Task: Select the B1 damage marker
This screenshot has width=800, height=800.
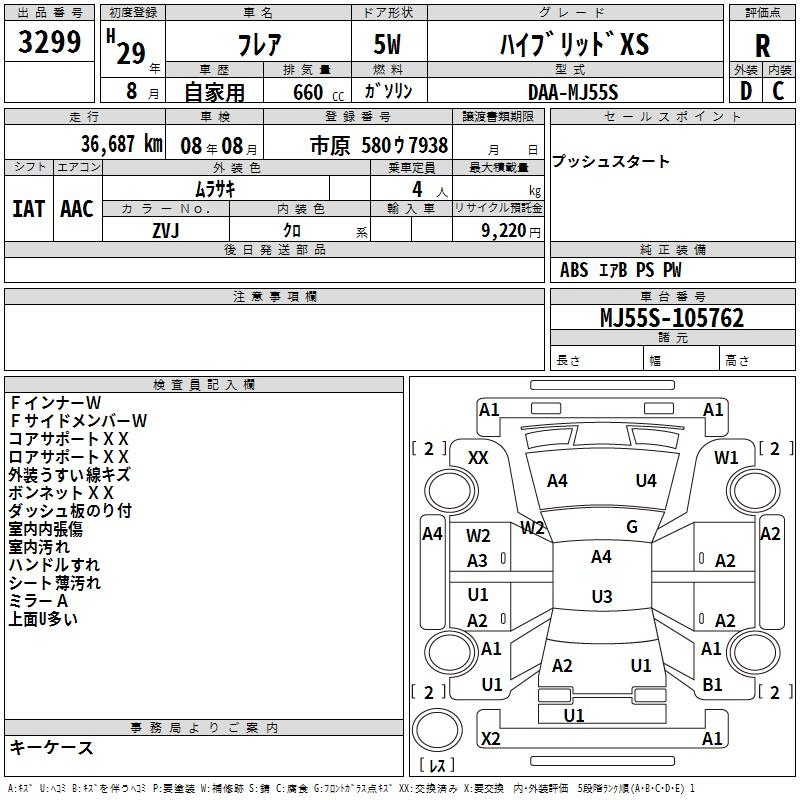Action: [712, 685]
